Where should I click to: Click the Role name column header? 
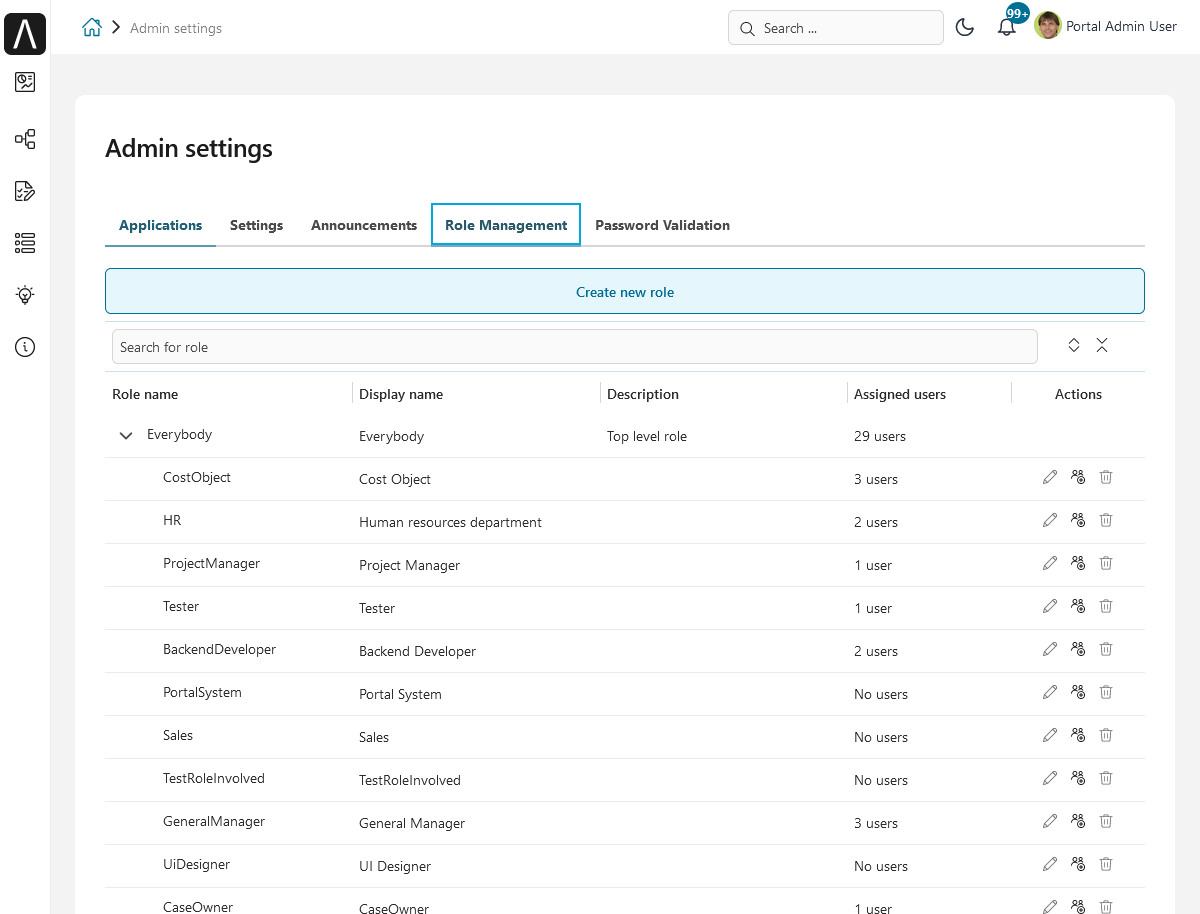[x=145, y=394]
